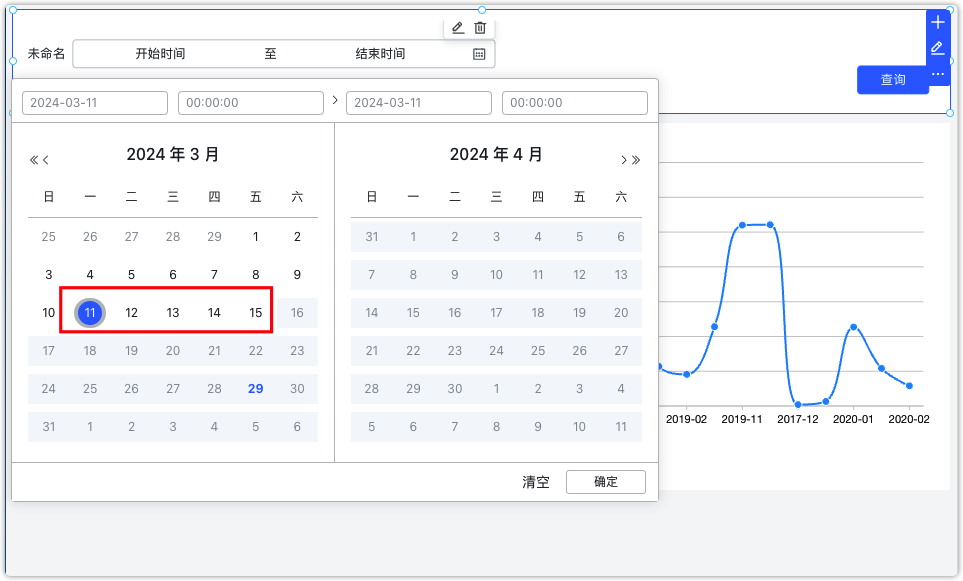
Task: Go to previous year with double-left arrow
Action: 34,160
